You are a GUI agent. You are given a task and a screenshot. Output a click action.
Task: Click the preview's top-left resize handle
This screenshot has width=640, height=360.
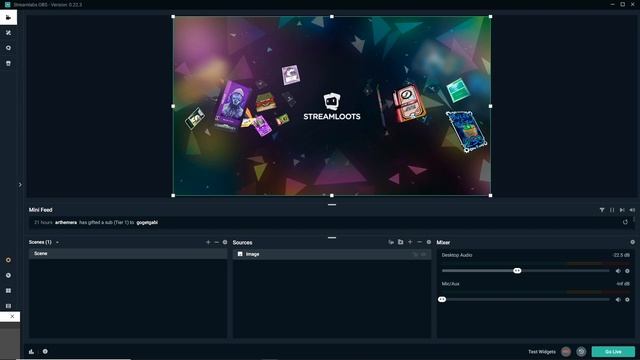(173, 17)
